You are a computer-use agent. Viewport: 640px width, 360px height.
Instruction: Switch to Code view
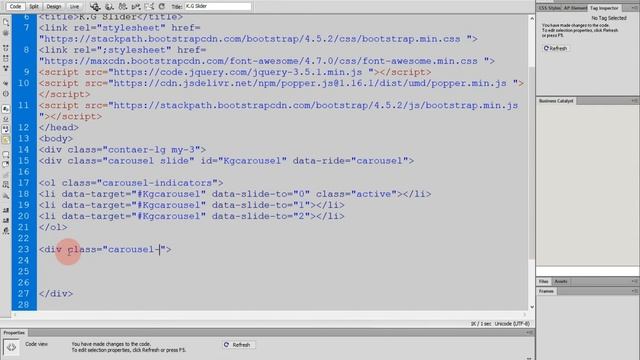pyautogui.click(x=16, y=7)
